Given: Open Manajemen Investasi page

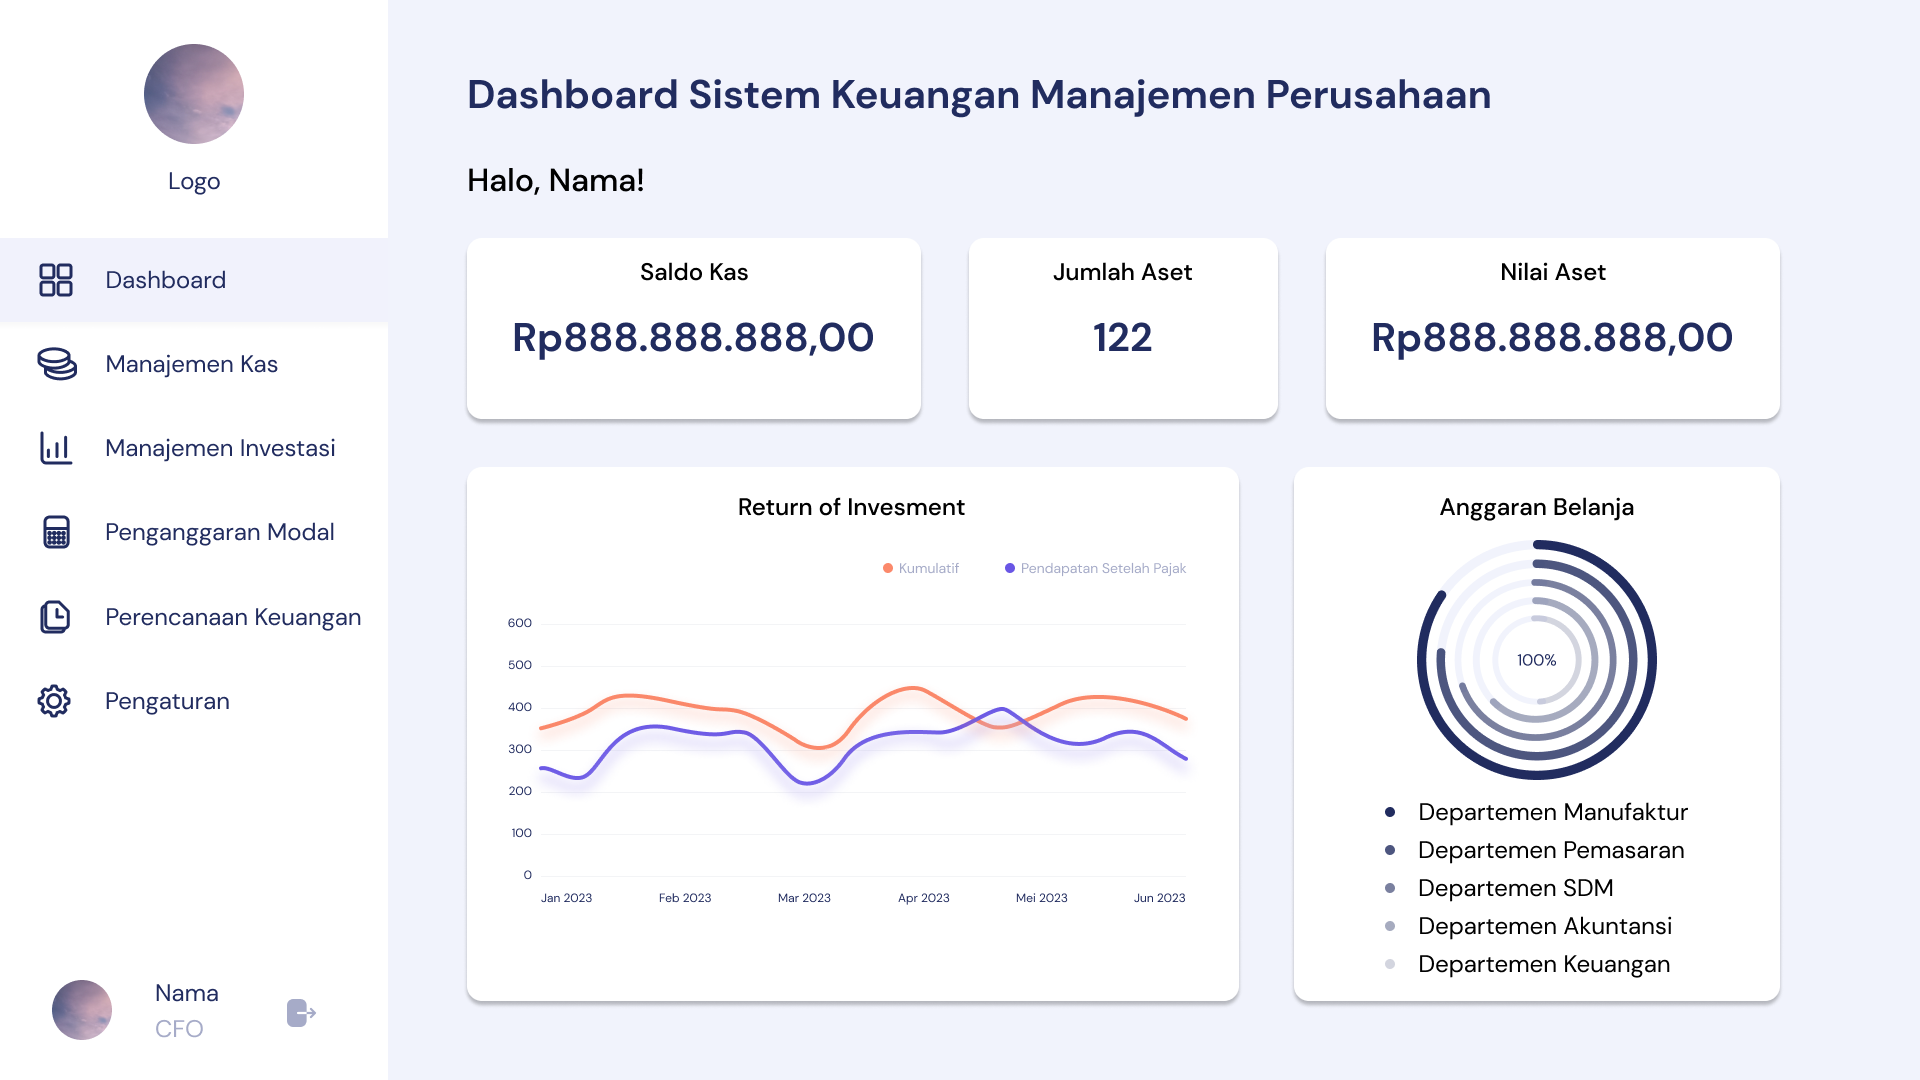Looking at the screenshot, I should pos(220,448).
